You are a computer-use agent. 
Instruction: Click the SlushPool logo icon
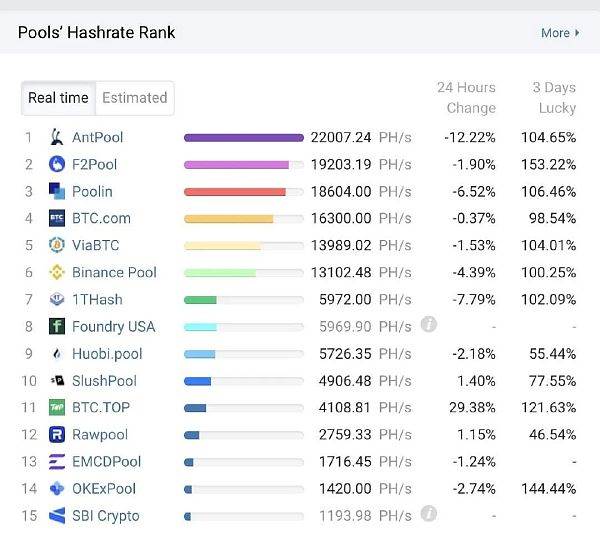point(57,380)
